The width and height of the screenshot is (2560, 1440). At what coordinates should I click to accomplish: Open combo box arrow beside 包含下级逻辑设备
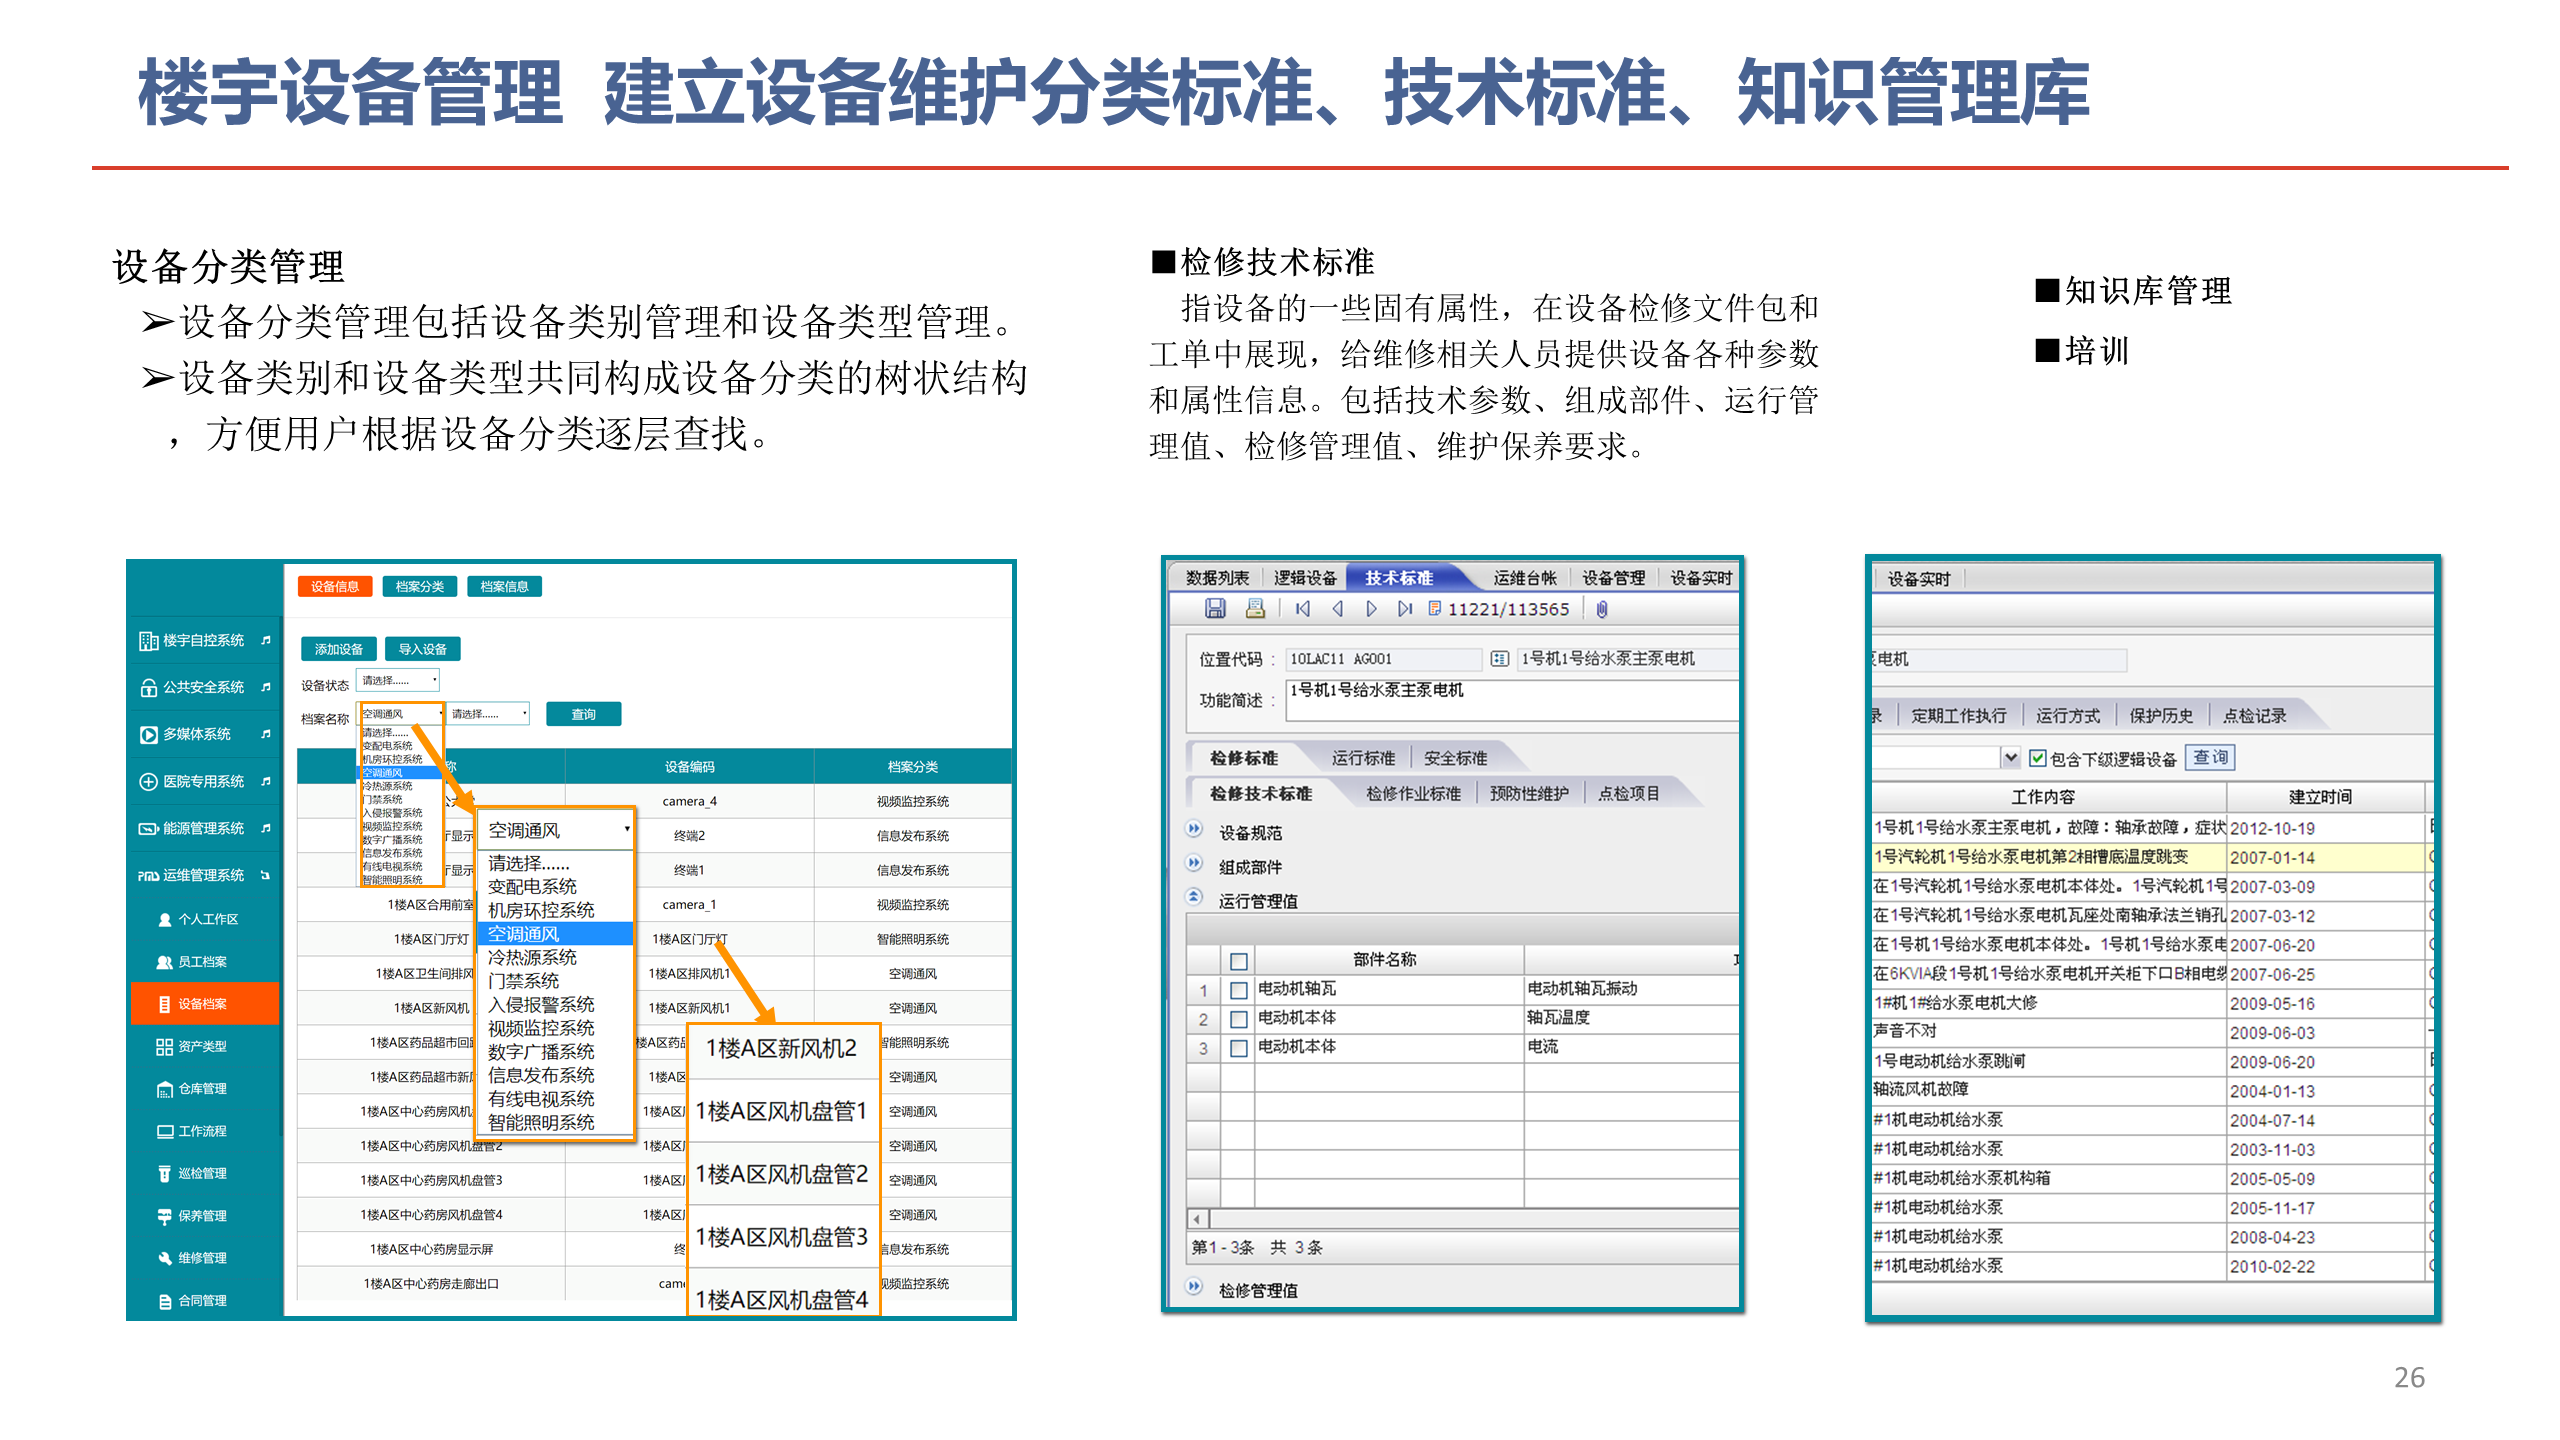2010,758
